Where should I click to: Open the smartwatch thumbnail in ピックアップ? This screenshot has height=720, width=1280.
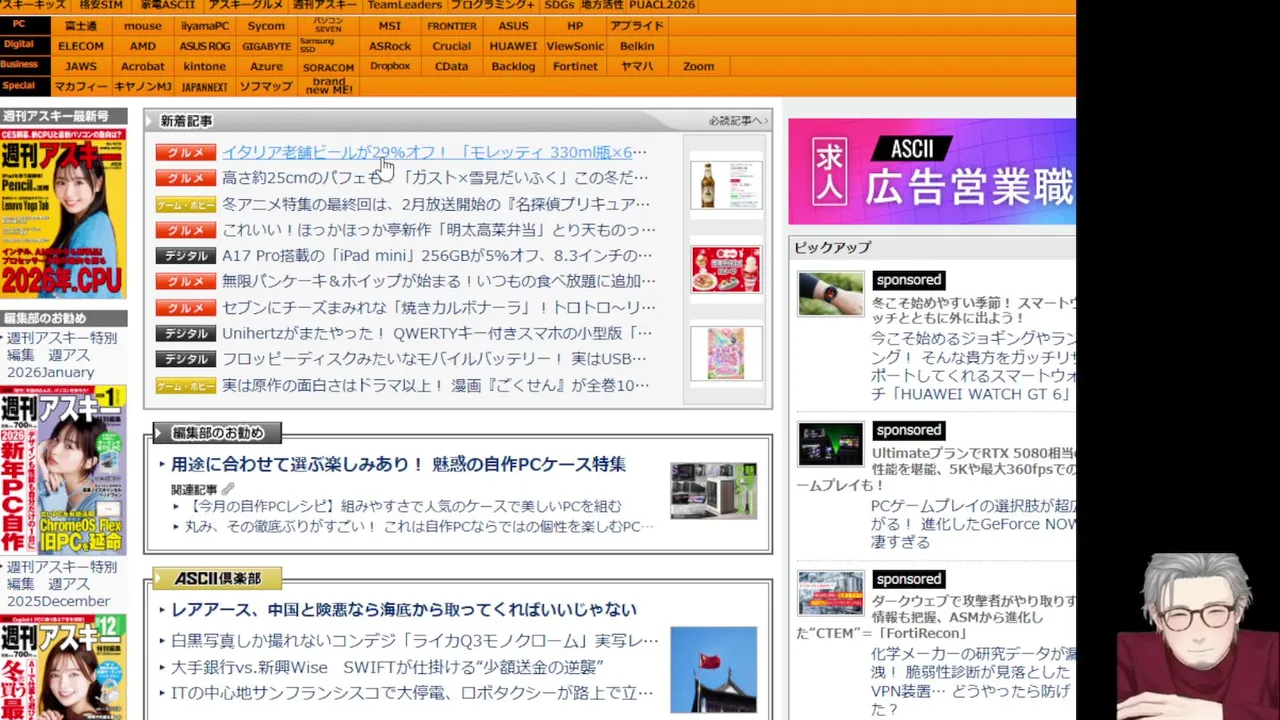(x=830, y=293)
